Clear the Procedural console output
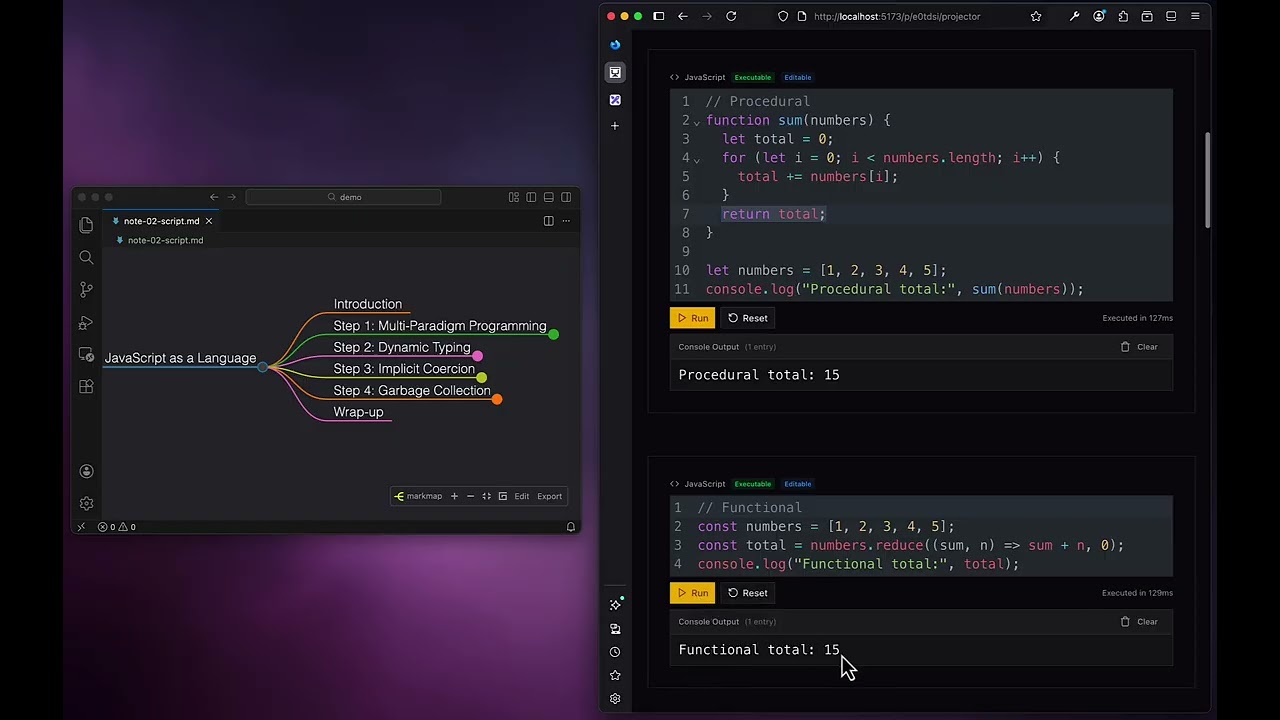Viewport: 1280px width, 720px height. (1139, 347)
